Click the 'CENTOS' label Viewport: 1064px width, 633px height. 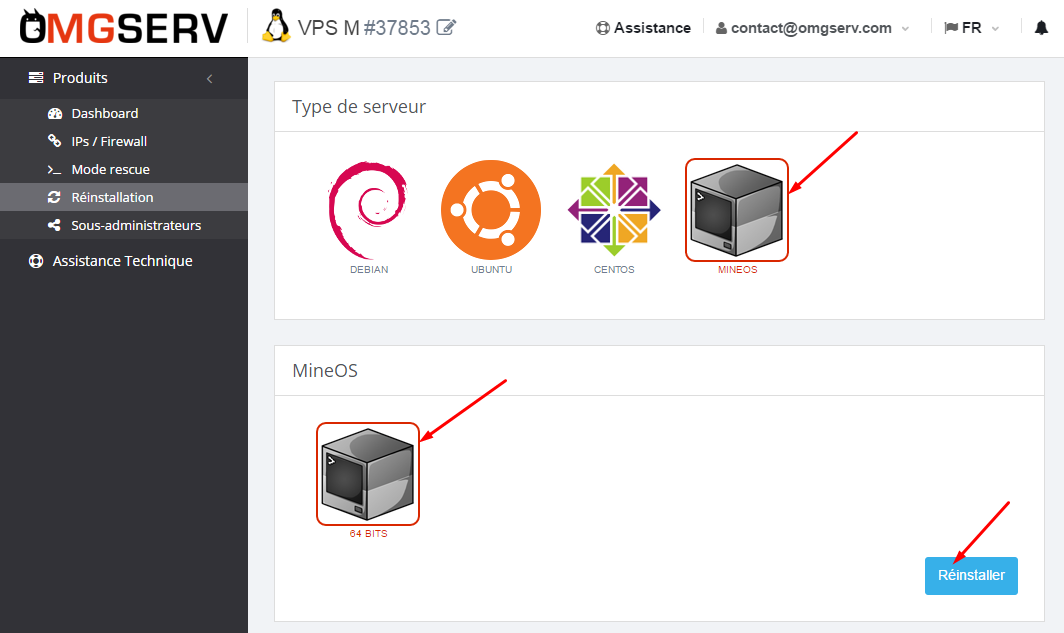pyautogui.click(x=614, y=269)
